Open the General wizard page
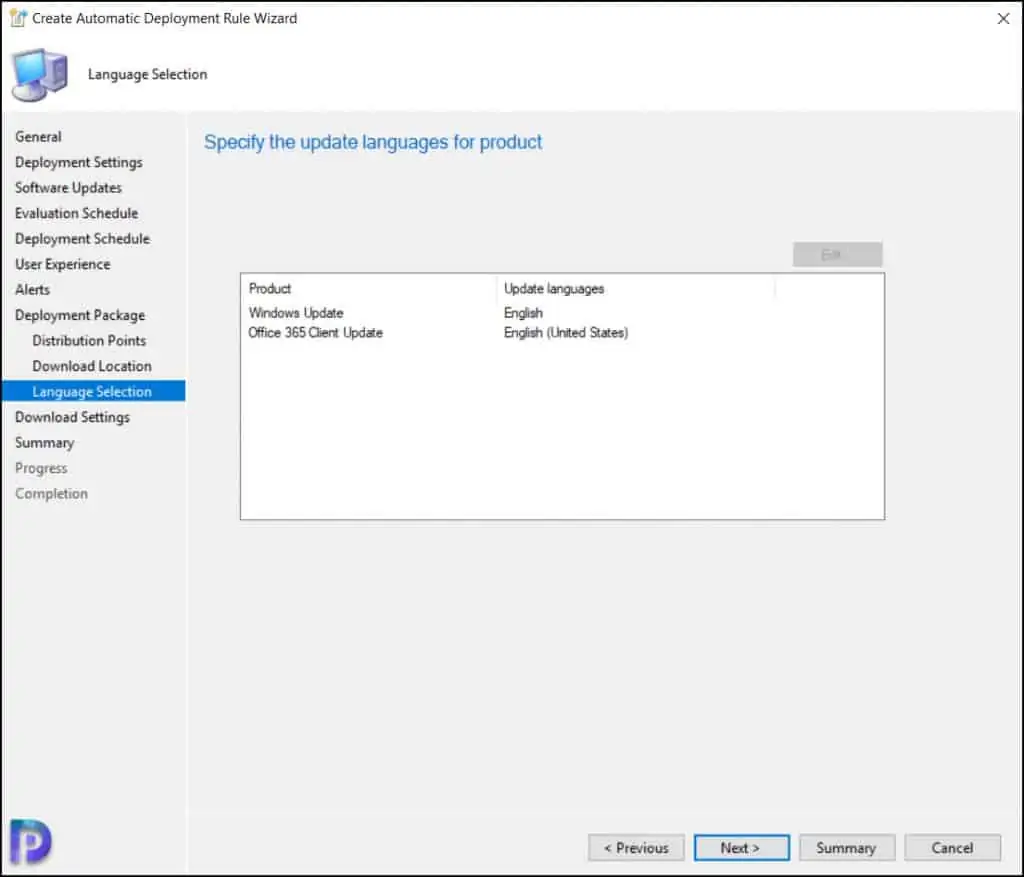The width and height of the screenshot is (1024, 877). pyautogui.click(x=38, y=137)
